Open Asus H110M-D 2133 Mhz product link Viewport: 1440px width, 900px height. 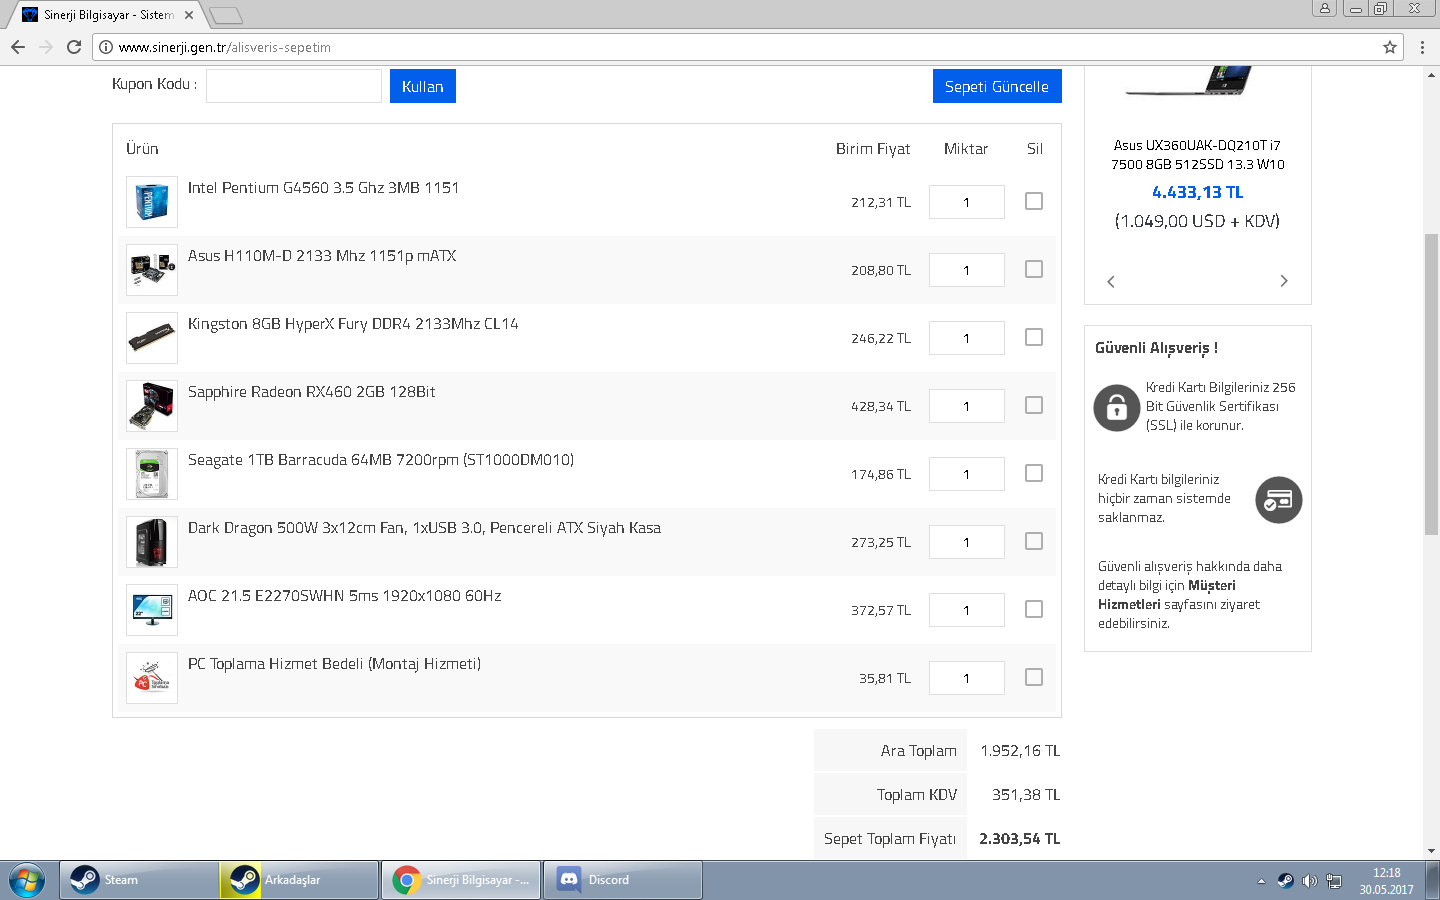[x=322, y=256]
